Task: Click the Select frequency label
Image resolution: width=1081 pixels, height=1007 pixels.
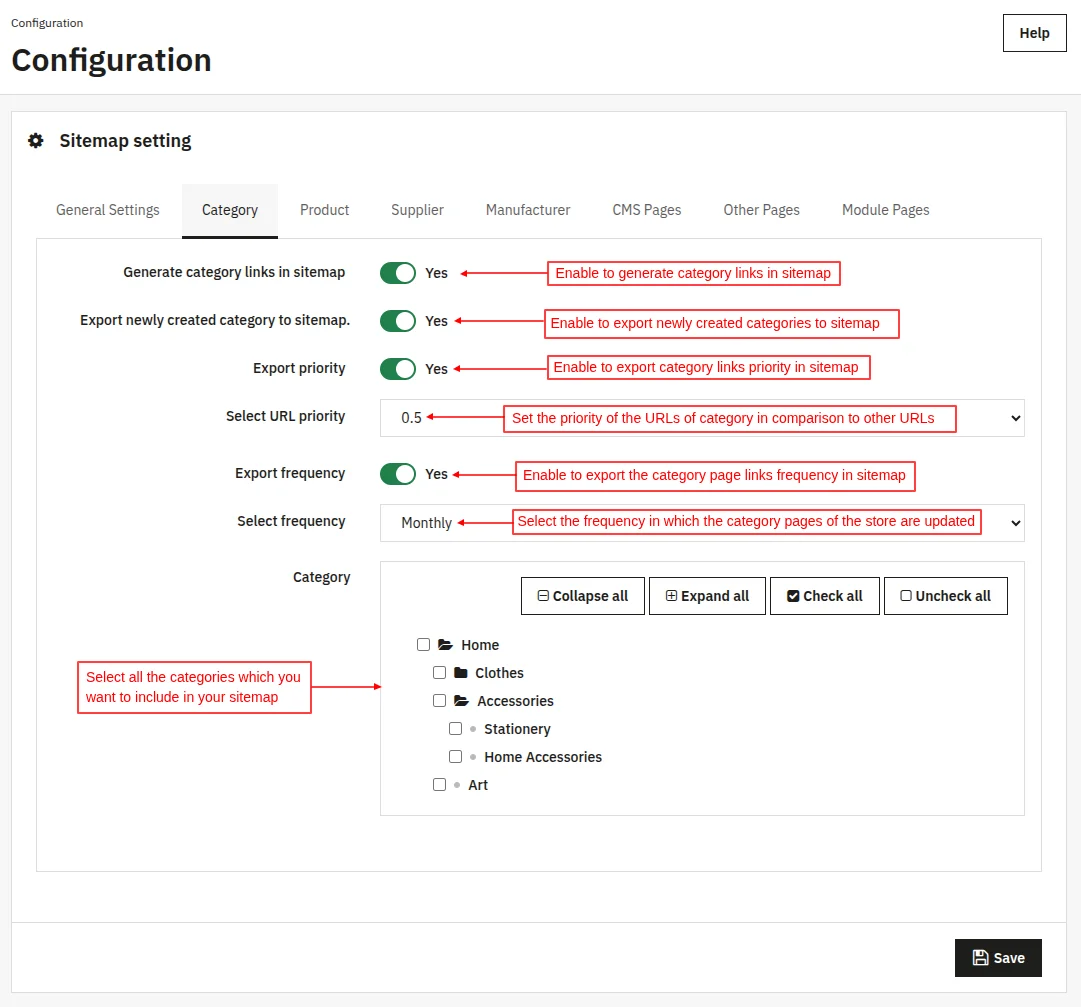Action: tap(291, 521)
